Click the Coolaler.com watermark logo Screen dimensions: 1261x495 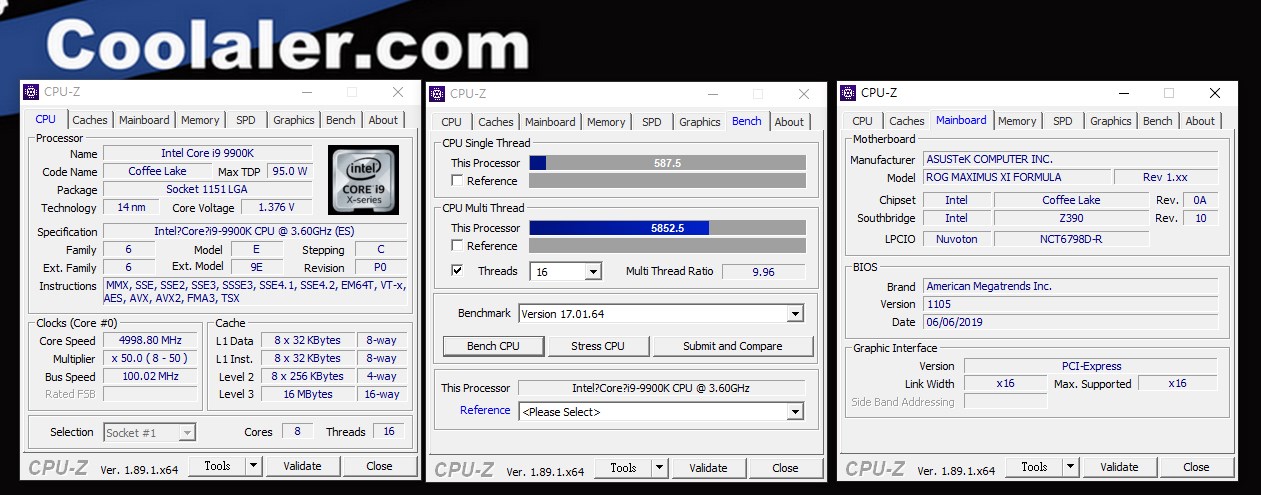click(x=284, y=46)
